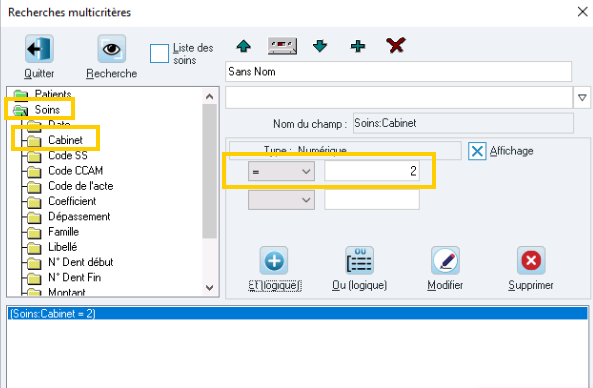Move criterion up with green up arrow

(x=244, y=46)
